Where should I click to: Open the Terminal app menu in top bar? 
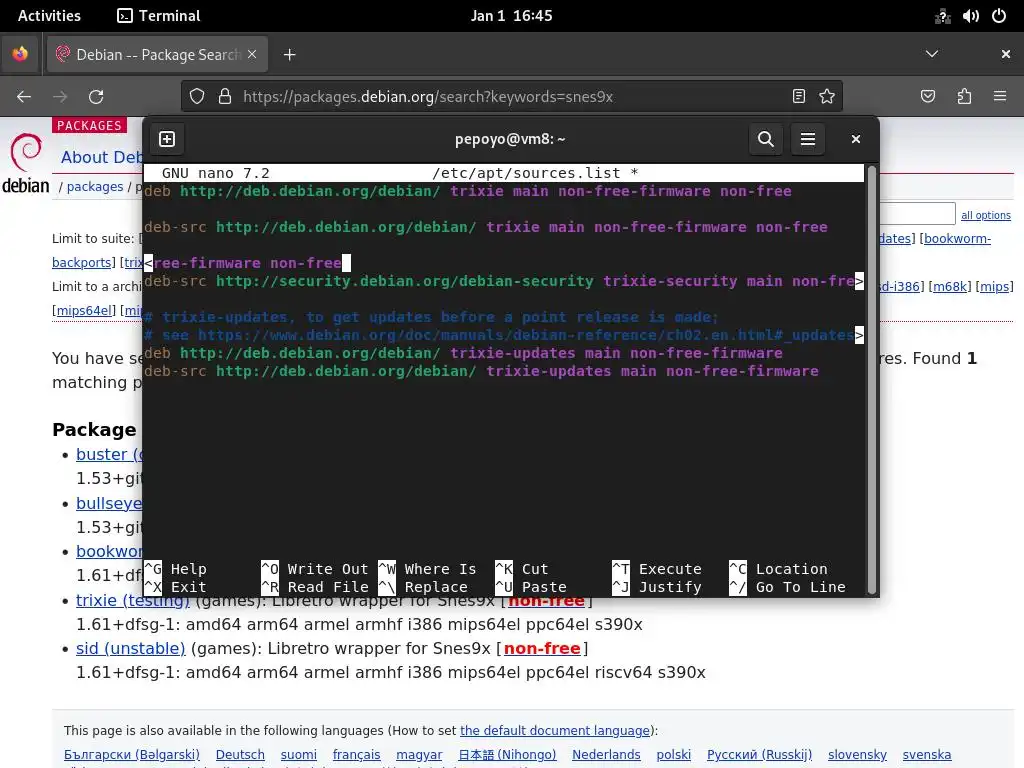click(159, 16)
